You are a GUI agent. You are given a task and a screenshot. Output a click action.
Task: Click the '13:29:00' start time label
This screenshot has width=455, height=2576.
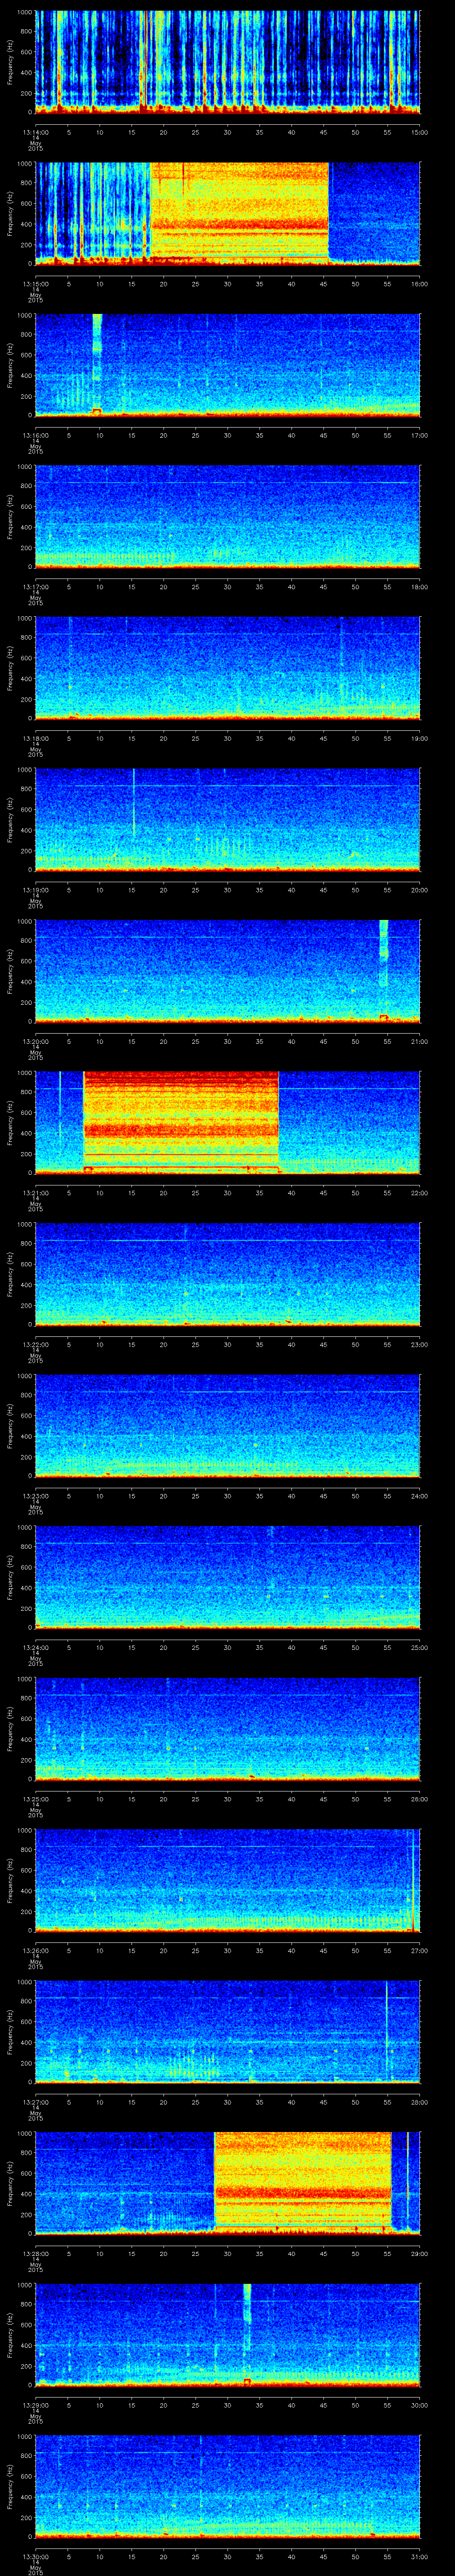pyautogui.click(x=35, y=2405)
